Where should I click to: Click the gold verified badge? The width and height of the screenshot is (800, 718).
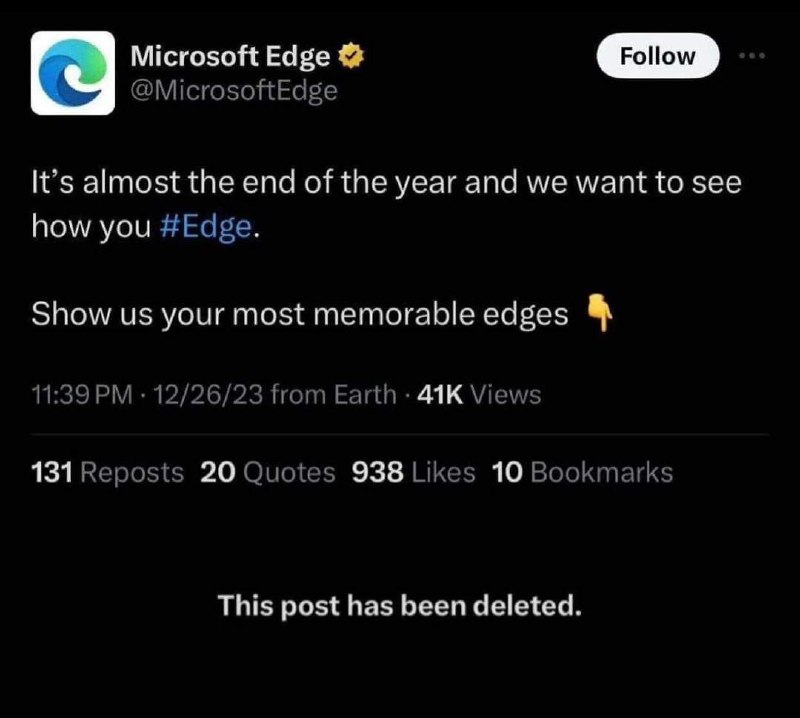click(x=351, y=56)
